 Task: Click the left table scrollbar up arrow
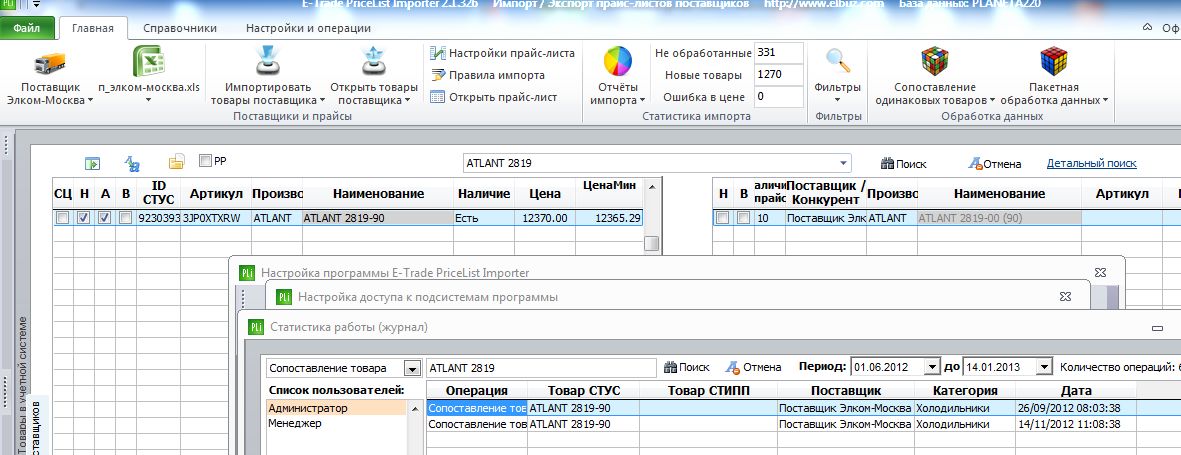(652, 185)
